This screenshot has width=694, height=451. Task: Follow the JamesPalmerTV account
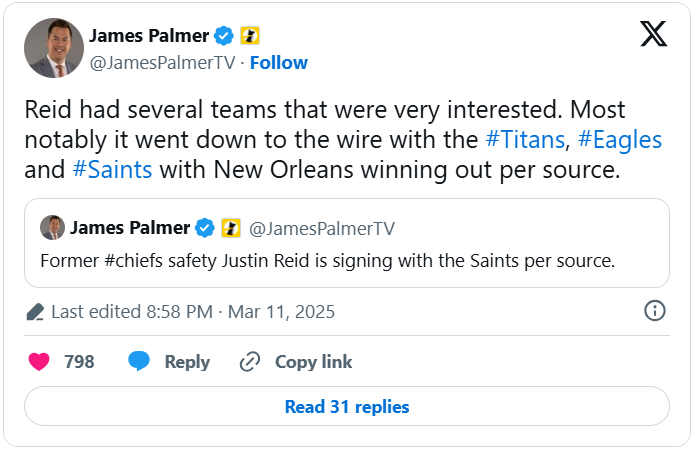(x=279, y=63)
